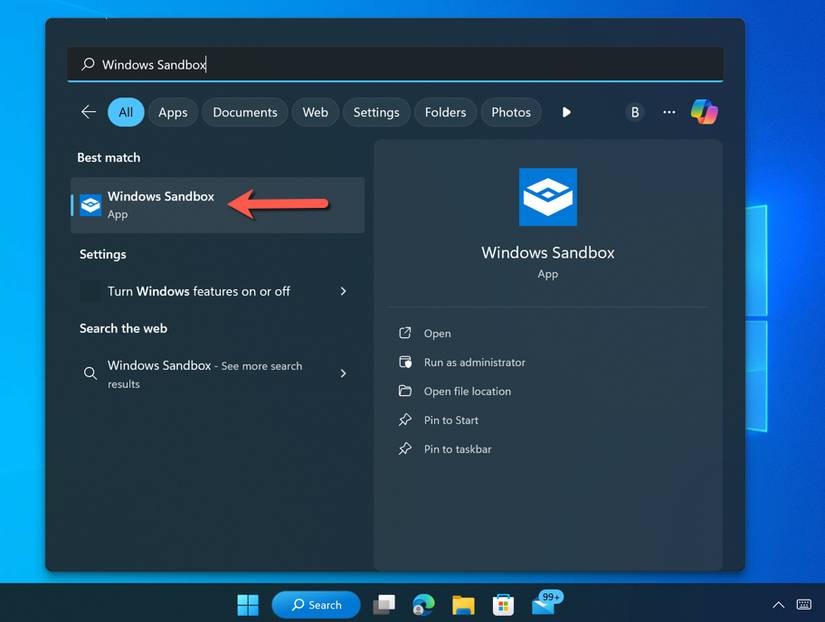This screenshot has width=825, height=622.
Task: Click the B user account avatar
Action: (634, 112)
